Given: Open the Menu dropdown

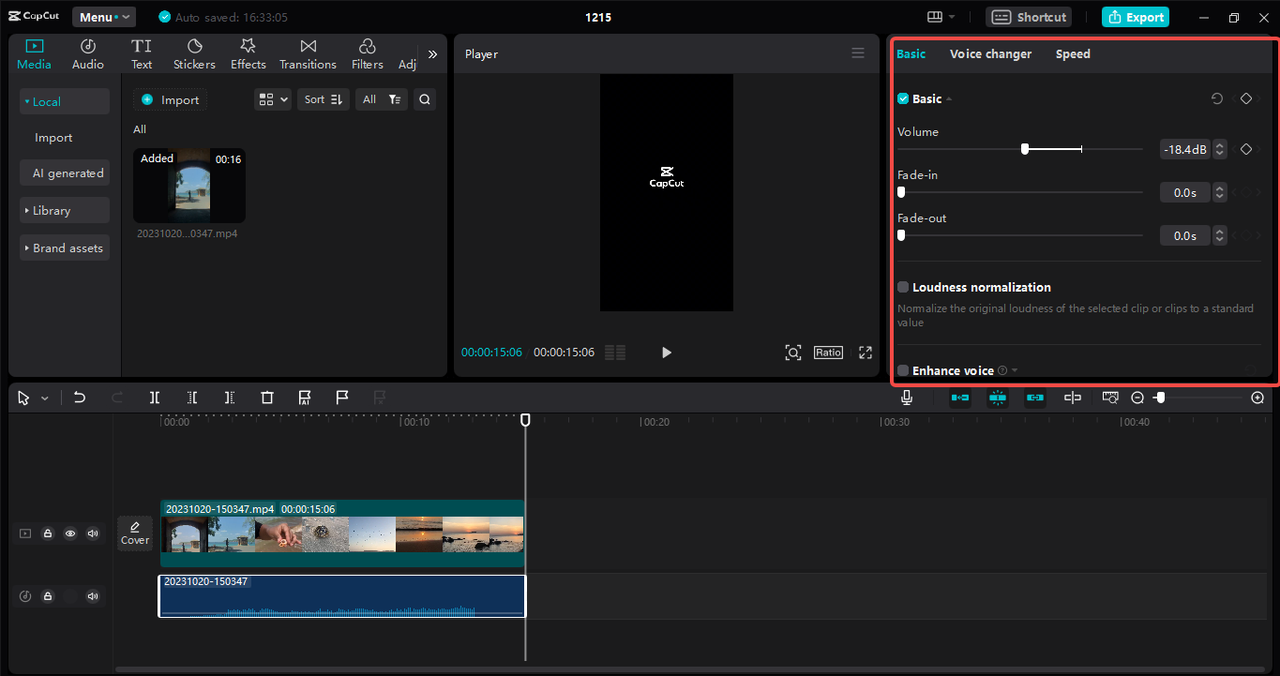Looking at the screenshot, I should (x=104, y=17).
